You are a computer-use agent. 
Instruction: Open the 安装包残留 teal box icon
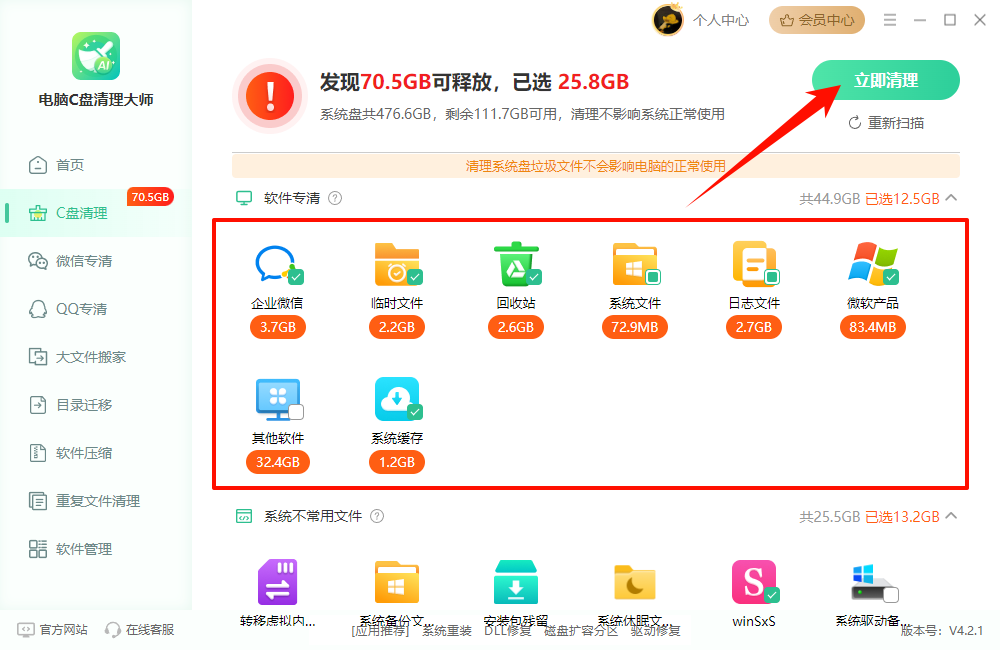tap(516, 582)
